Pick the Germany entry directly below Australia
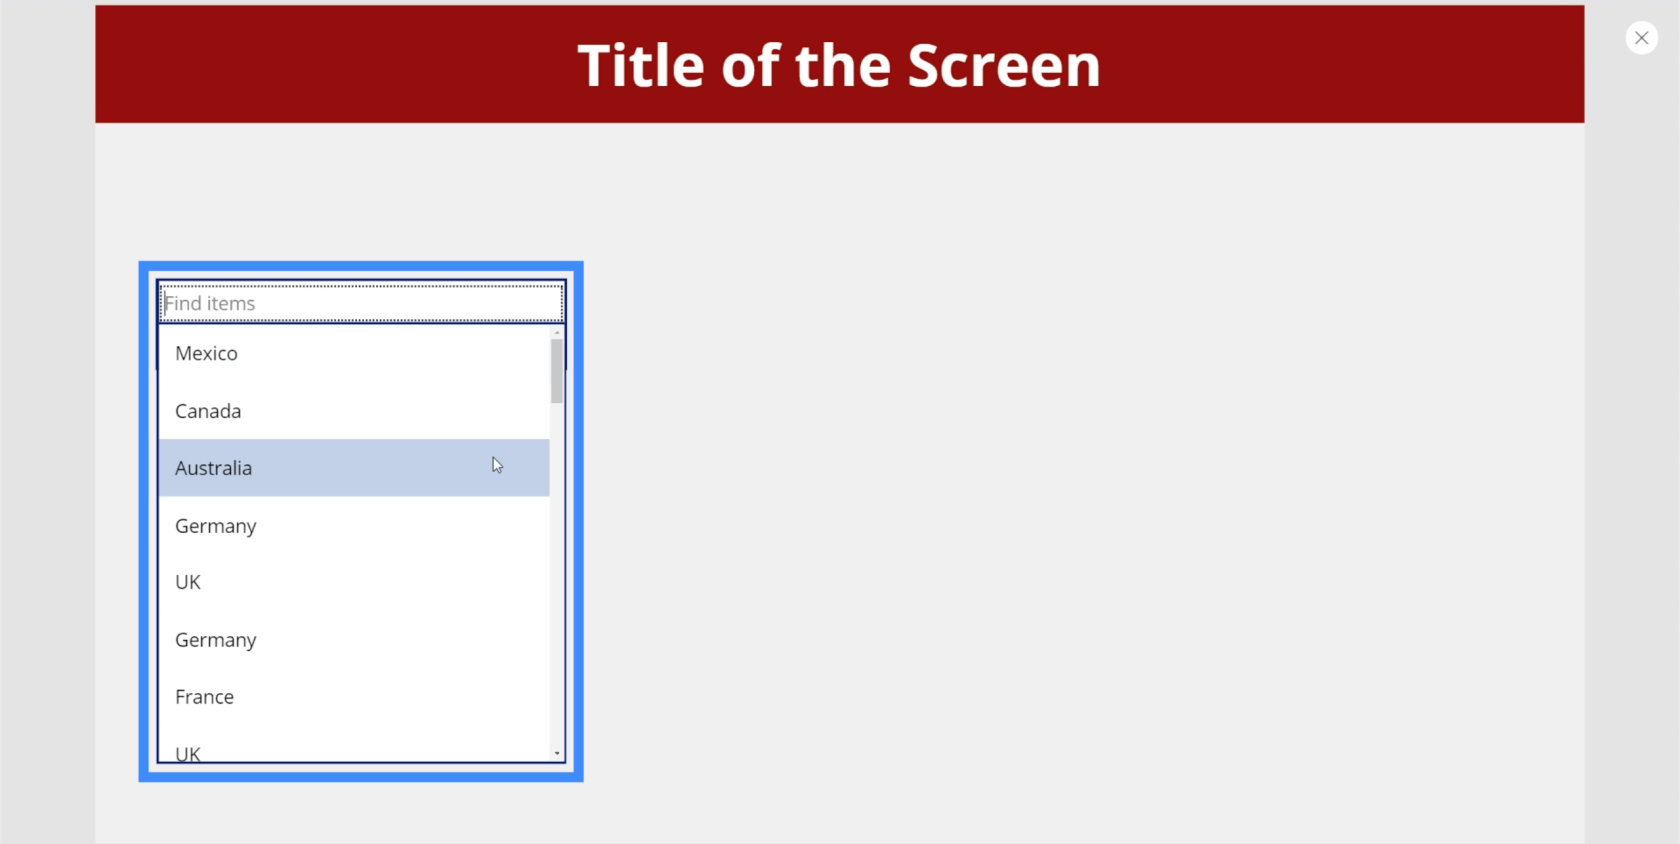 (354, 526)
